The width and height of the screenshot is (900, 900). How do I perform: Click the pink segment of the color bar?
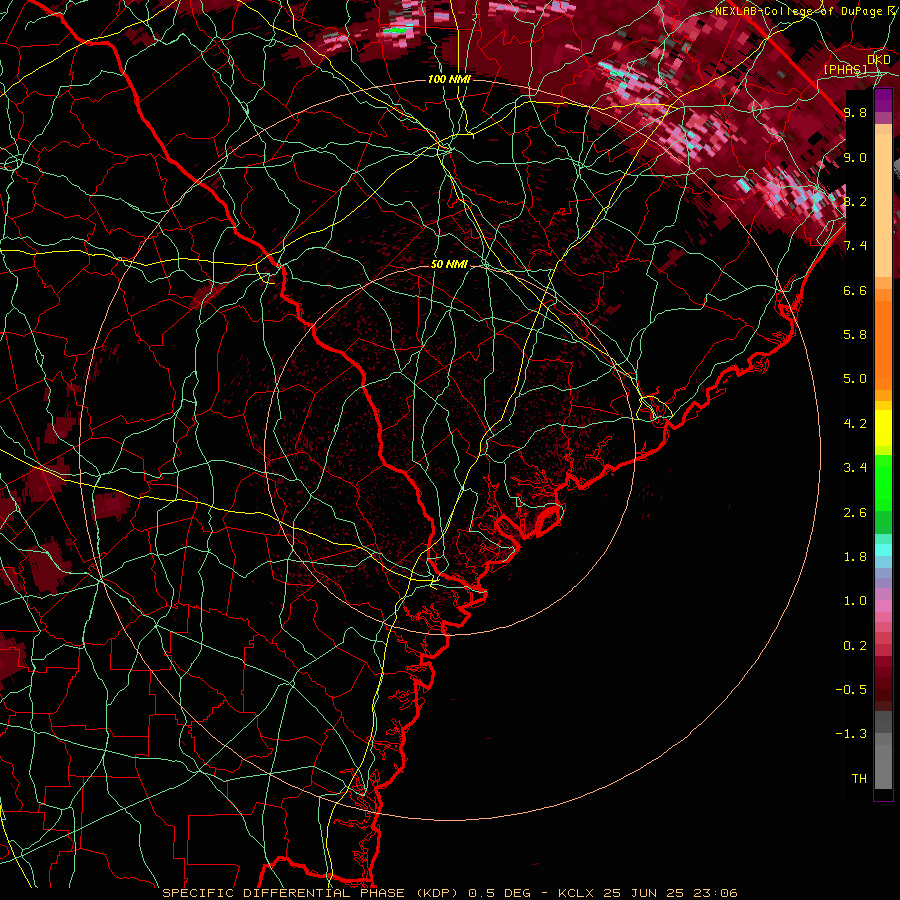point(883,606)
